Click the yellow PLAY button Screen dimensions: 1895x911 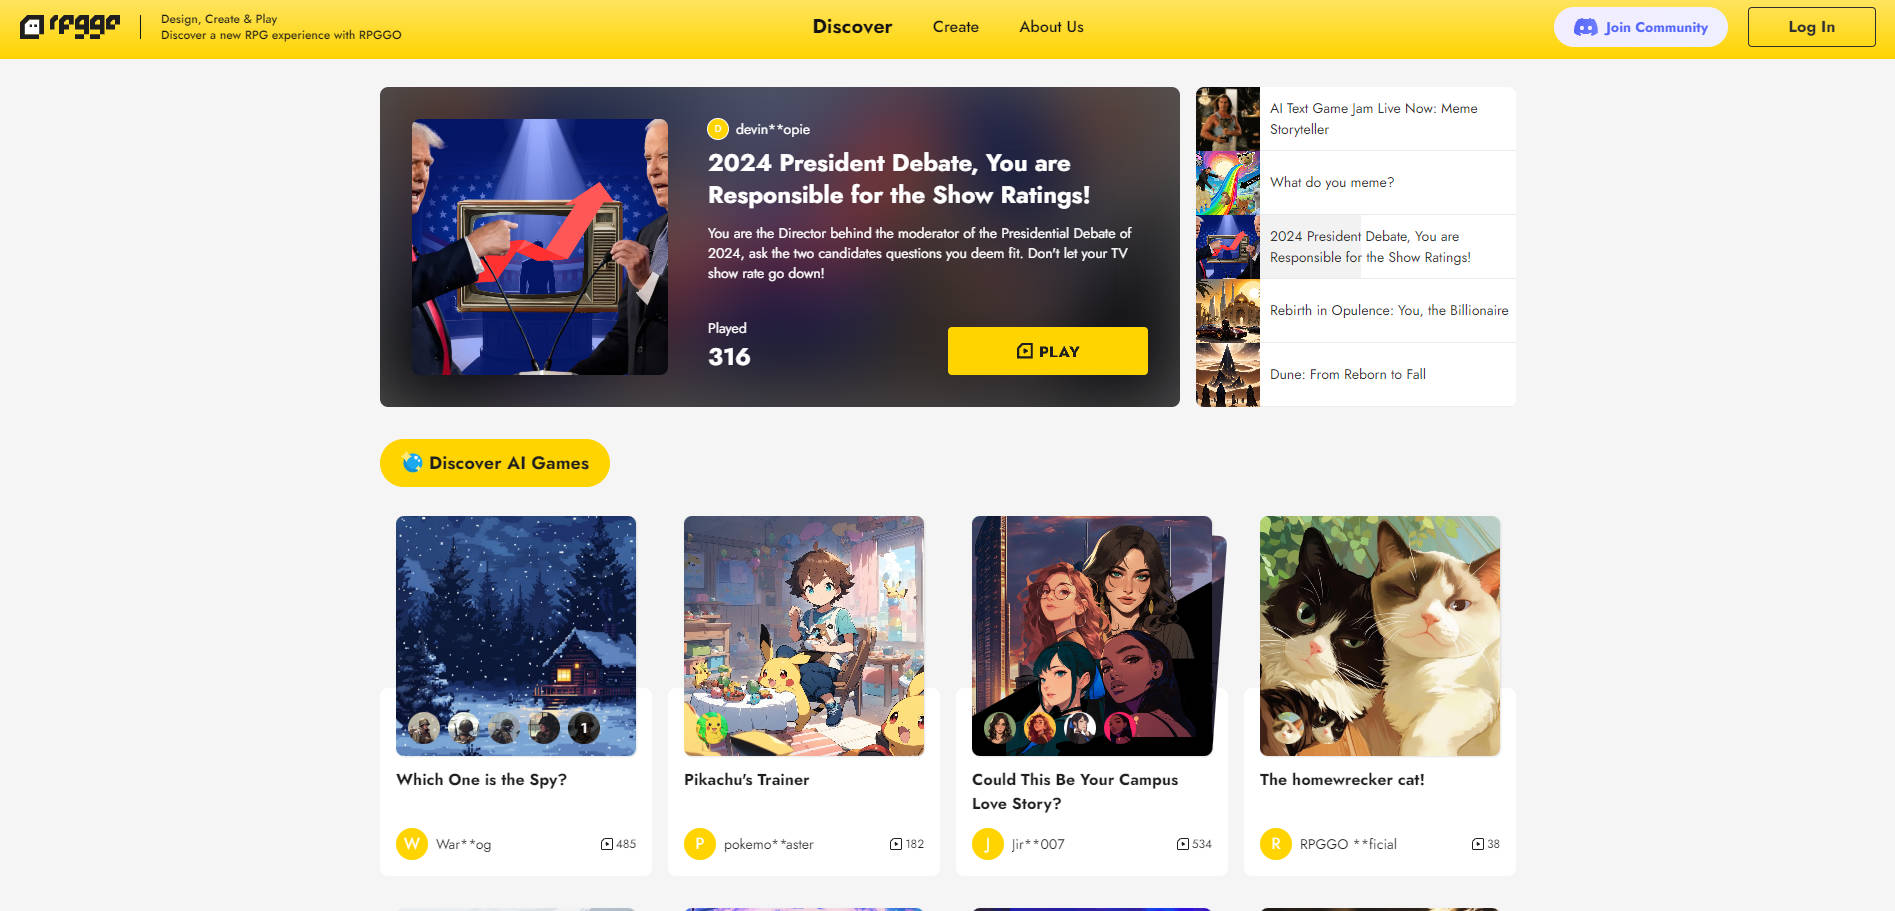[x=1047, y=351]
